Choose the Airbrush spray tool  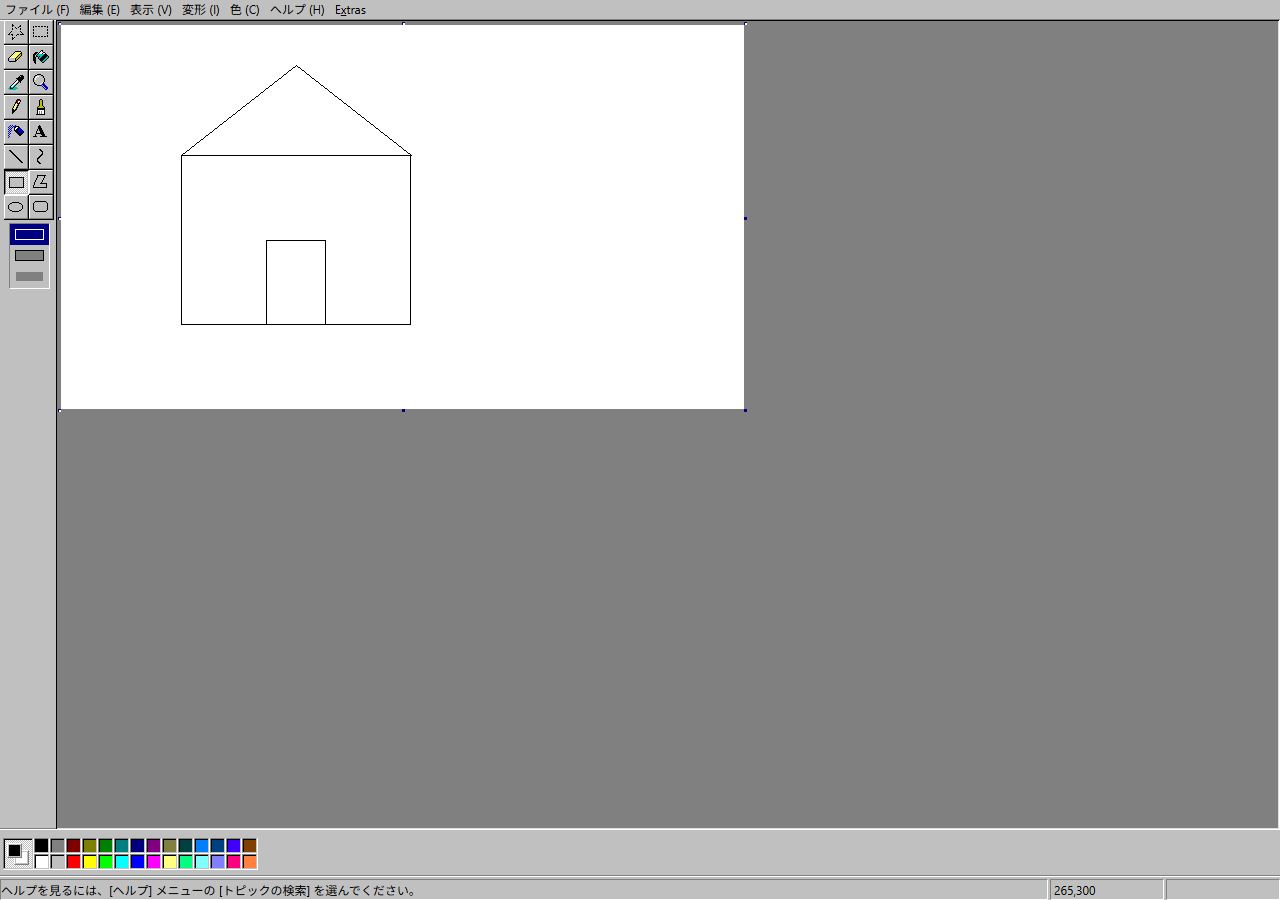click(x=16, y=132)
